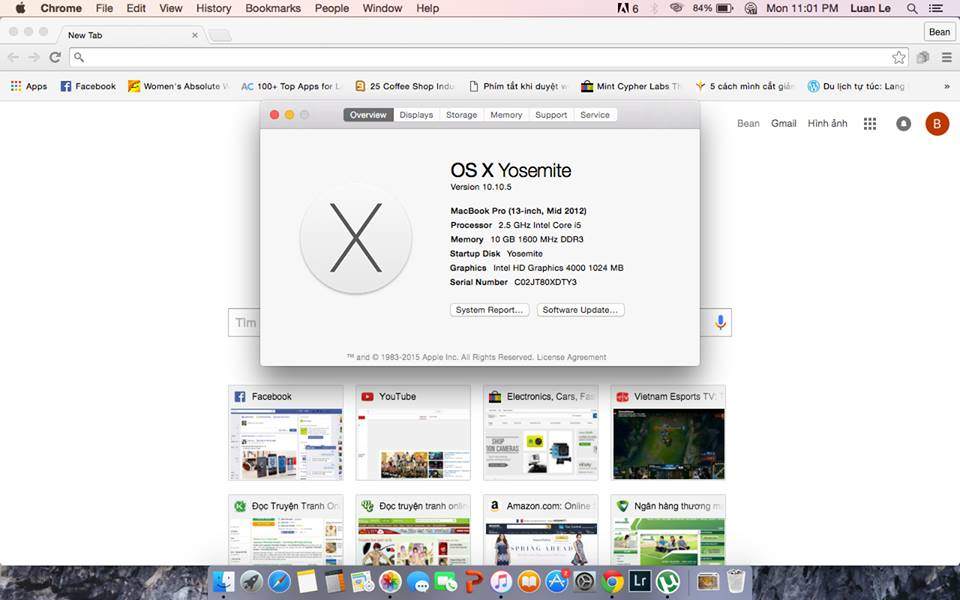The width and height of the screenshot is (960, 600).
Task: Open the Google apps grid icon
Action: click(x=870, y=124)
